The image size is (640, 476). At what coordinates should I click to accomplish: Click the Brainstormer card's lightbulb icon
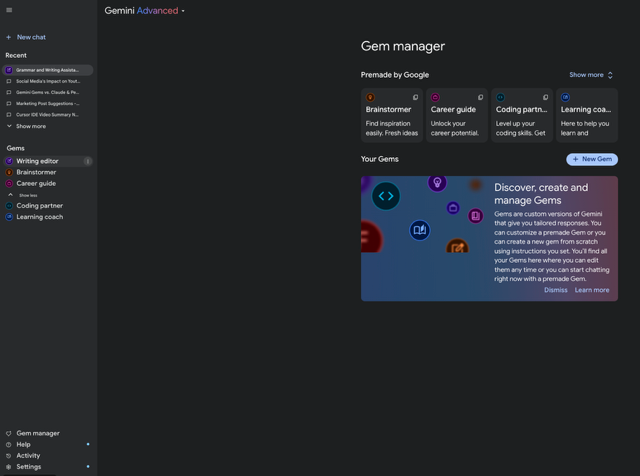coord(370,97)
